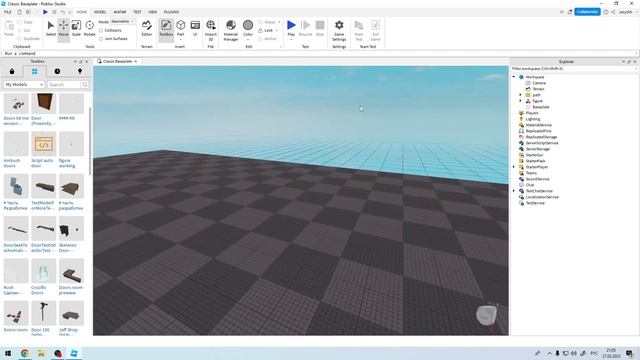Expand the TextChatService node

514,191
